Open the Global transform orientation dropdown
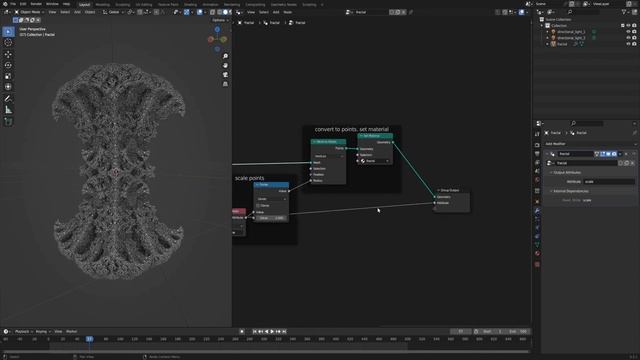This screenshot has height=360, width=640. tap(113, 12)
